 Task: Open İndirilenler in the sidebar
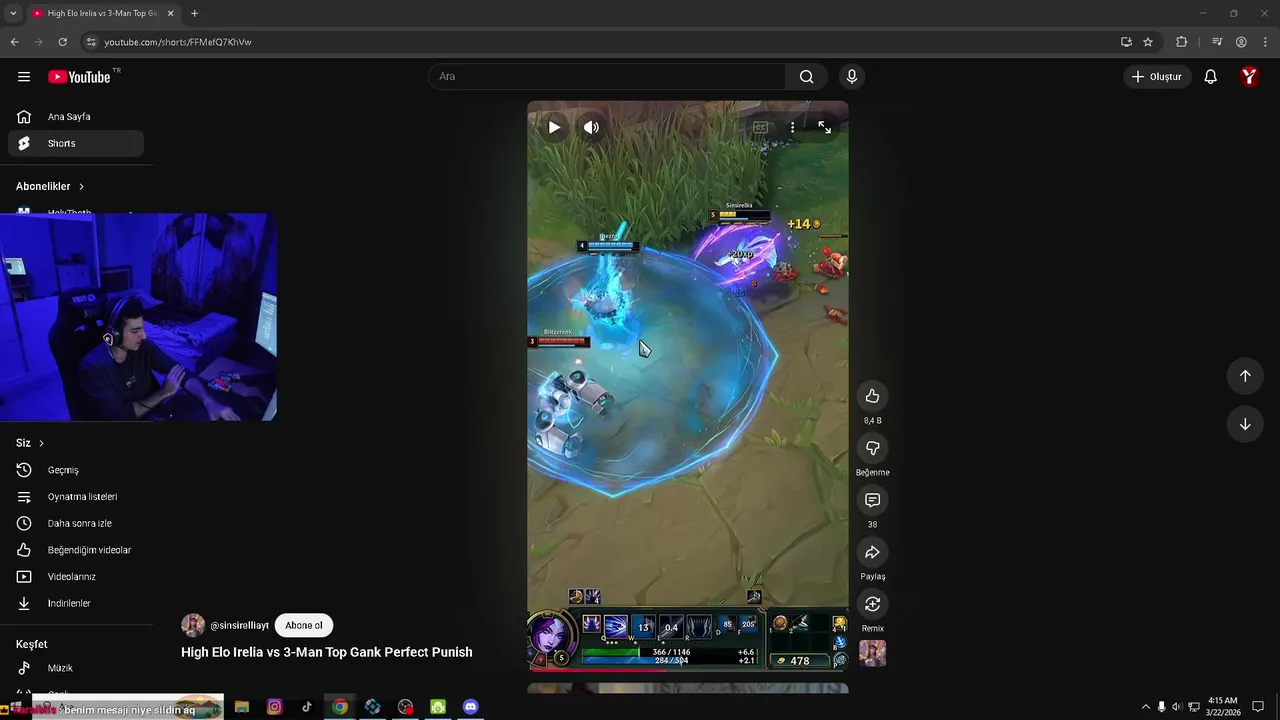[x=76, y=603]
